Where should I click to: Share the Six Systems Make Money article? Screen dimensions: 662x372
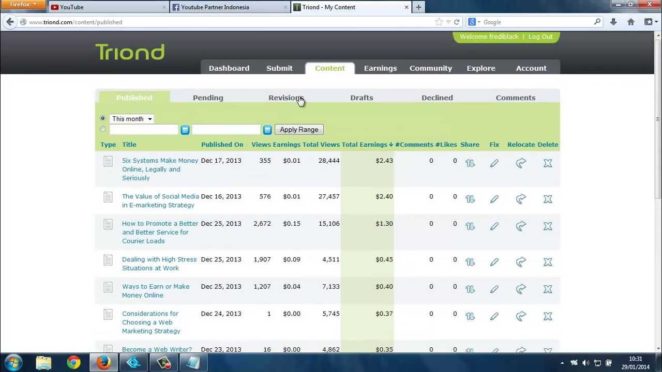click(470, 163)
